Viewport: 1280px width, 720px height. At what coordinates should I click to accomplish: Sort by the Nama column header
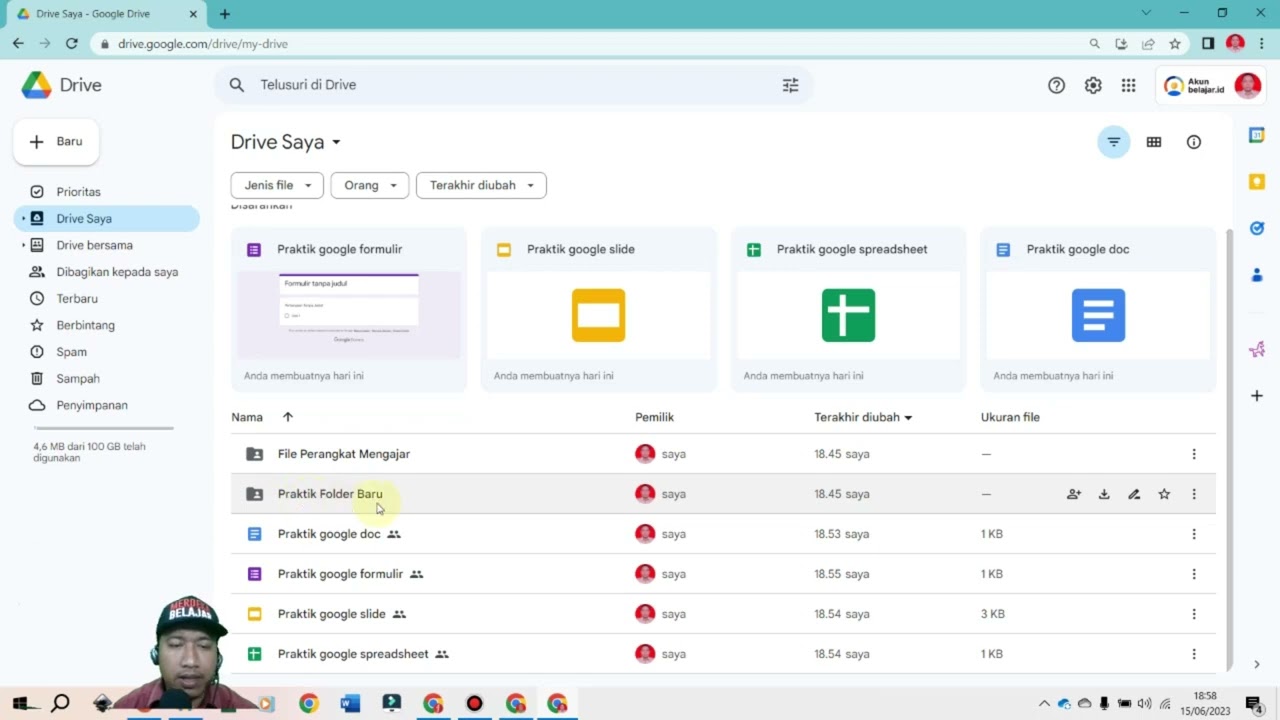click(247, 417)
